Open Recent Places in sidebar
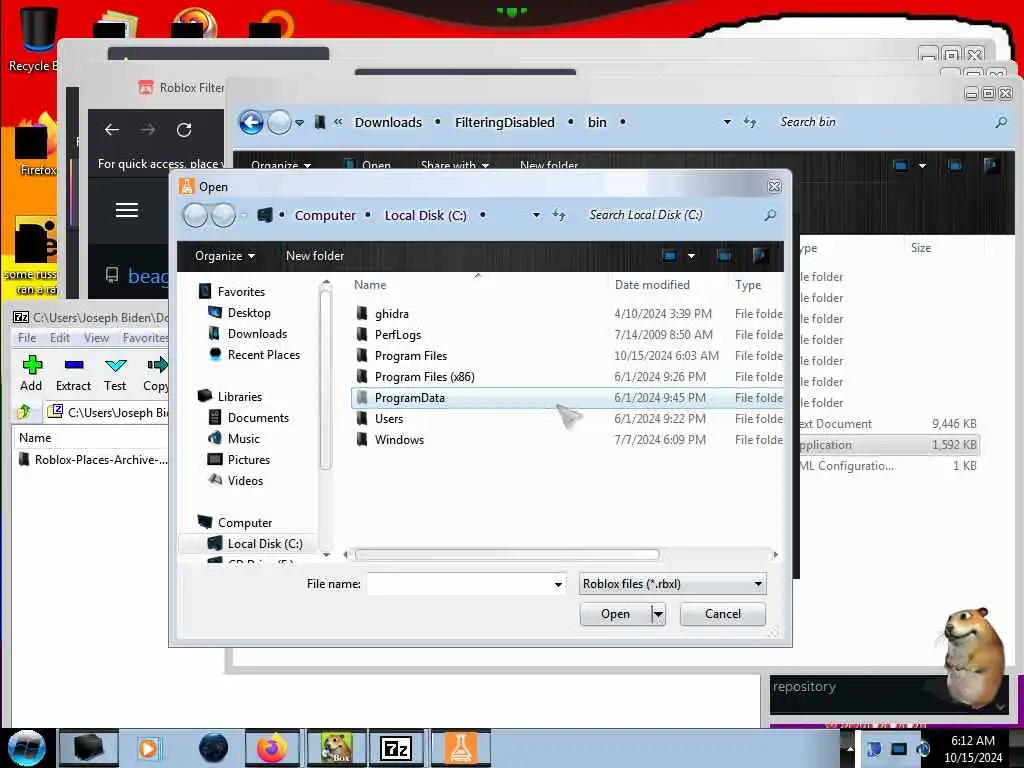 263,355
